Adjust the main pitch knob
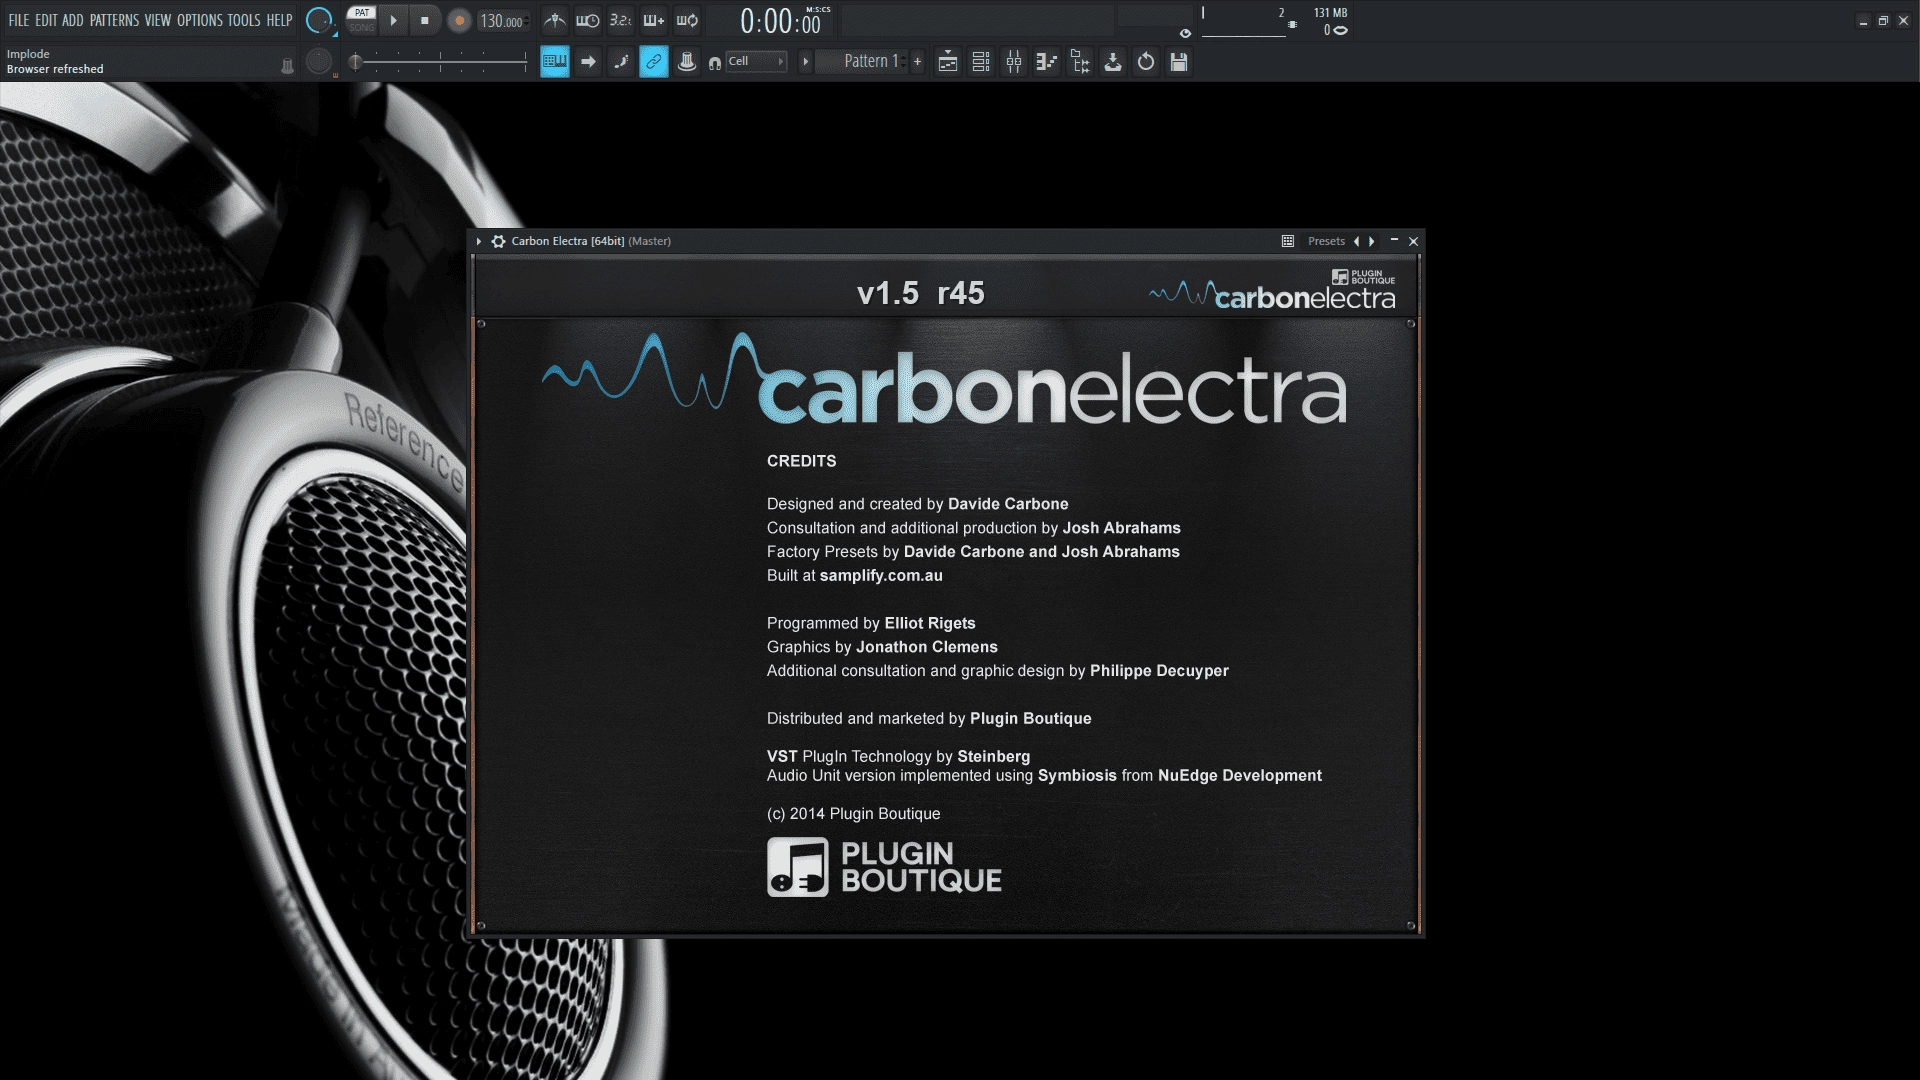 [x=319, y=61]
